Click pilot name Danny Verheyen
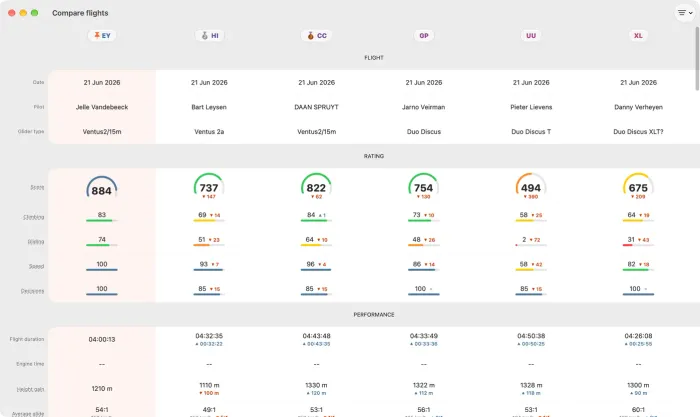The image size is (700, 417). pos(638,107)
